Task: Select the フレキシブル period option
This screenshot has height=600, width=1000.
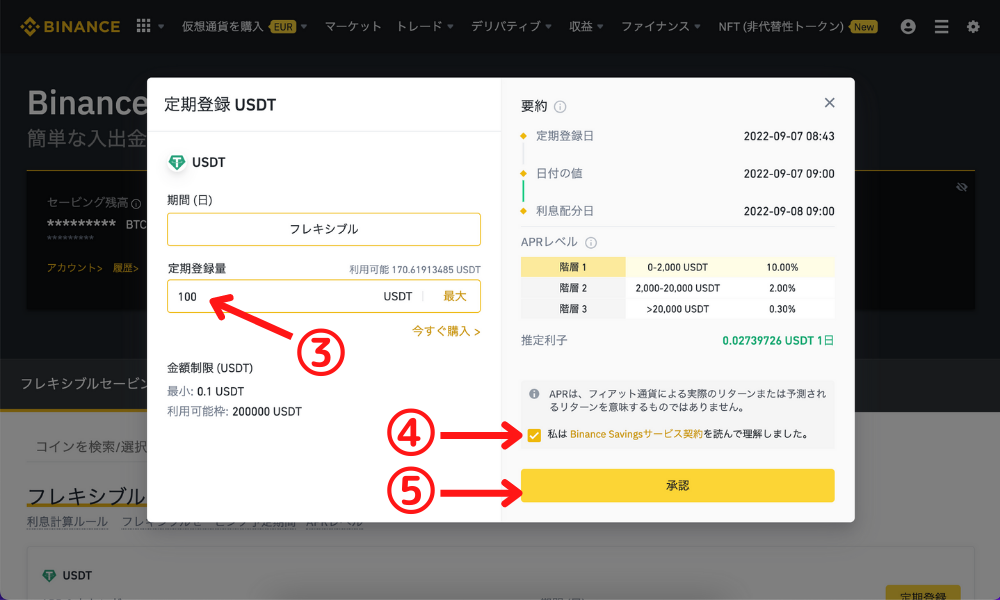Action: point(324,229)
